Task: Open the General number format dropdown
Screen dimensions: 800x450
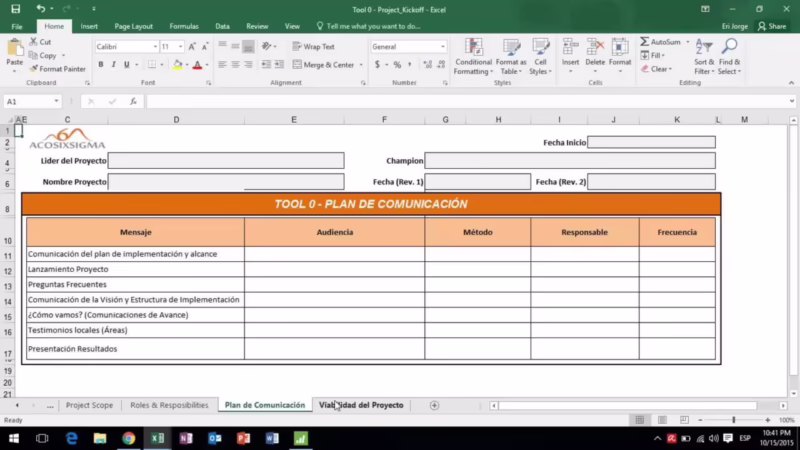Action: tap(442, 46)
